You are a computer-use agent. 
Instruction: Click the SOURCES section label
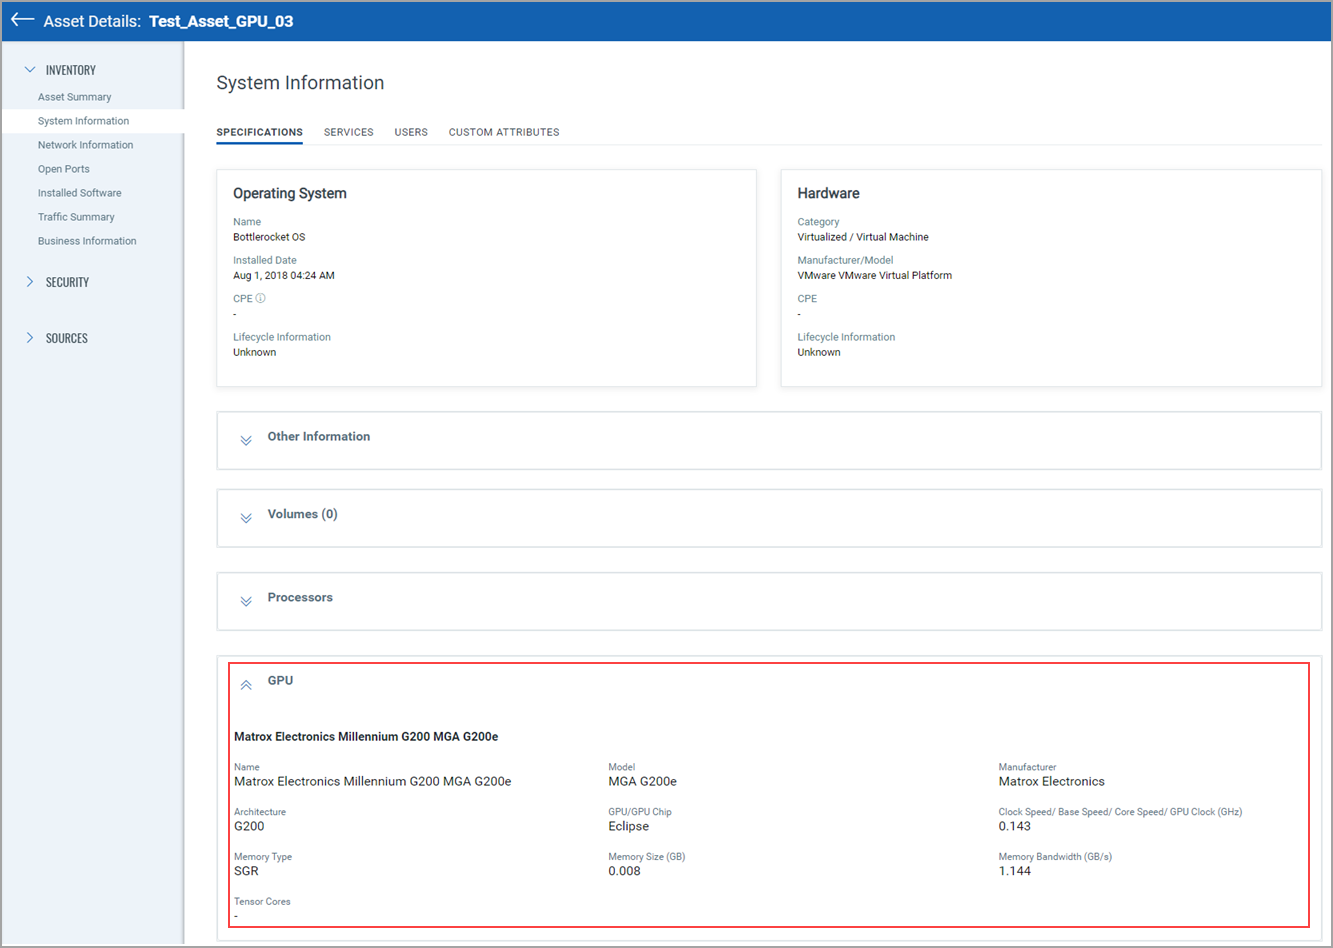(67, 338)
